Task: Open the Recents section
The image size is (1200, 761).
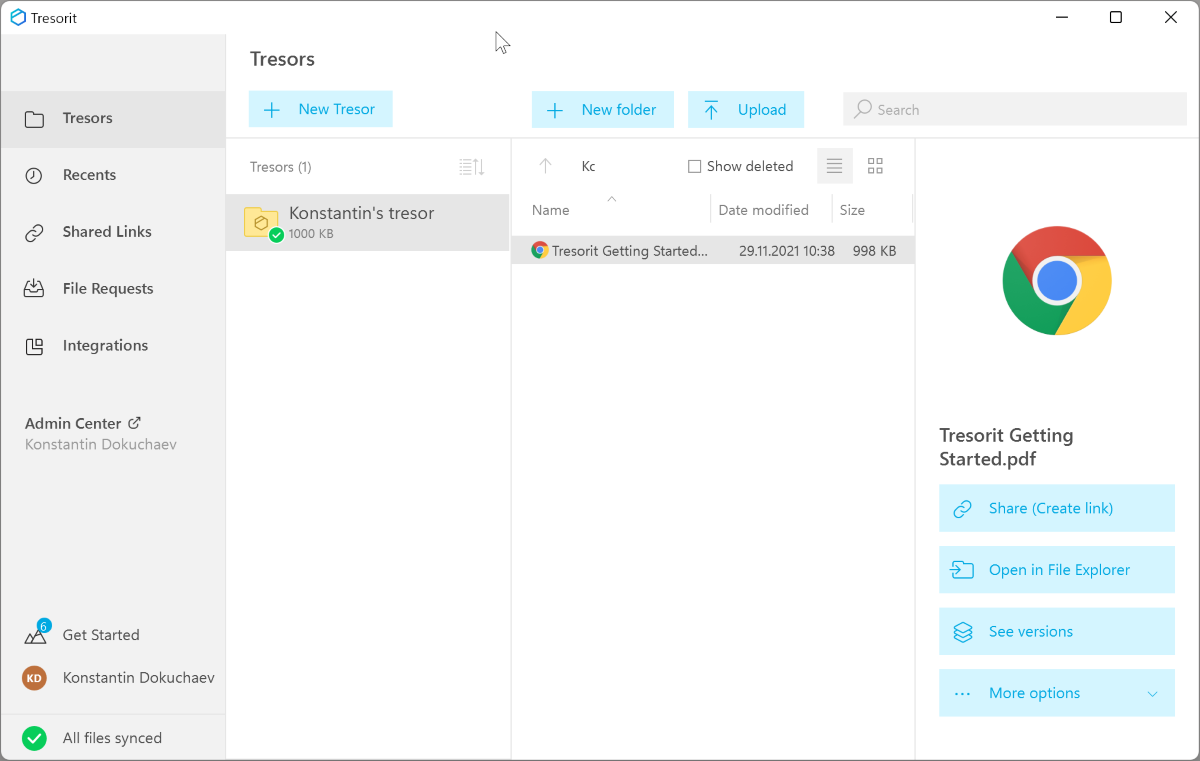Action: [x=112, y=175]
